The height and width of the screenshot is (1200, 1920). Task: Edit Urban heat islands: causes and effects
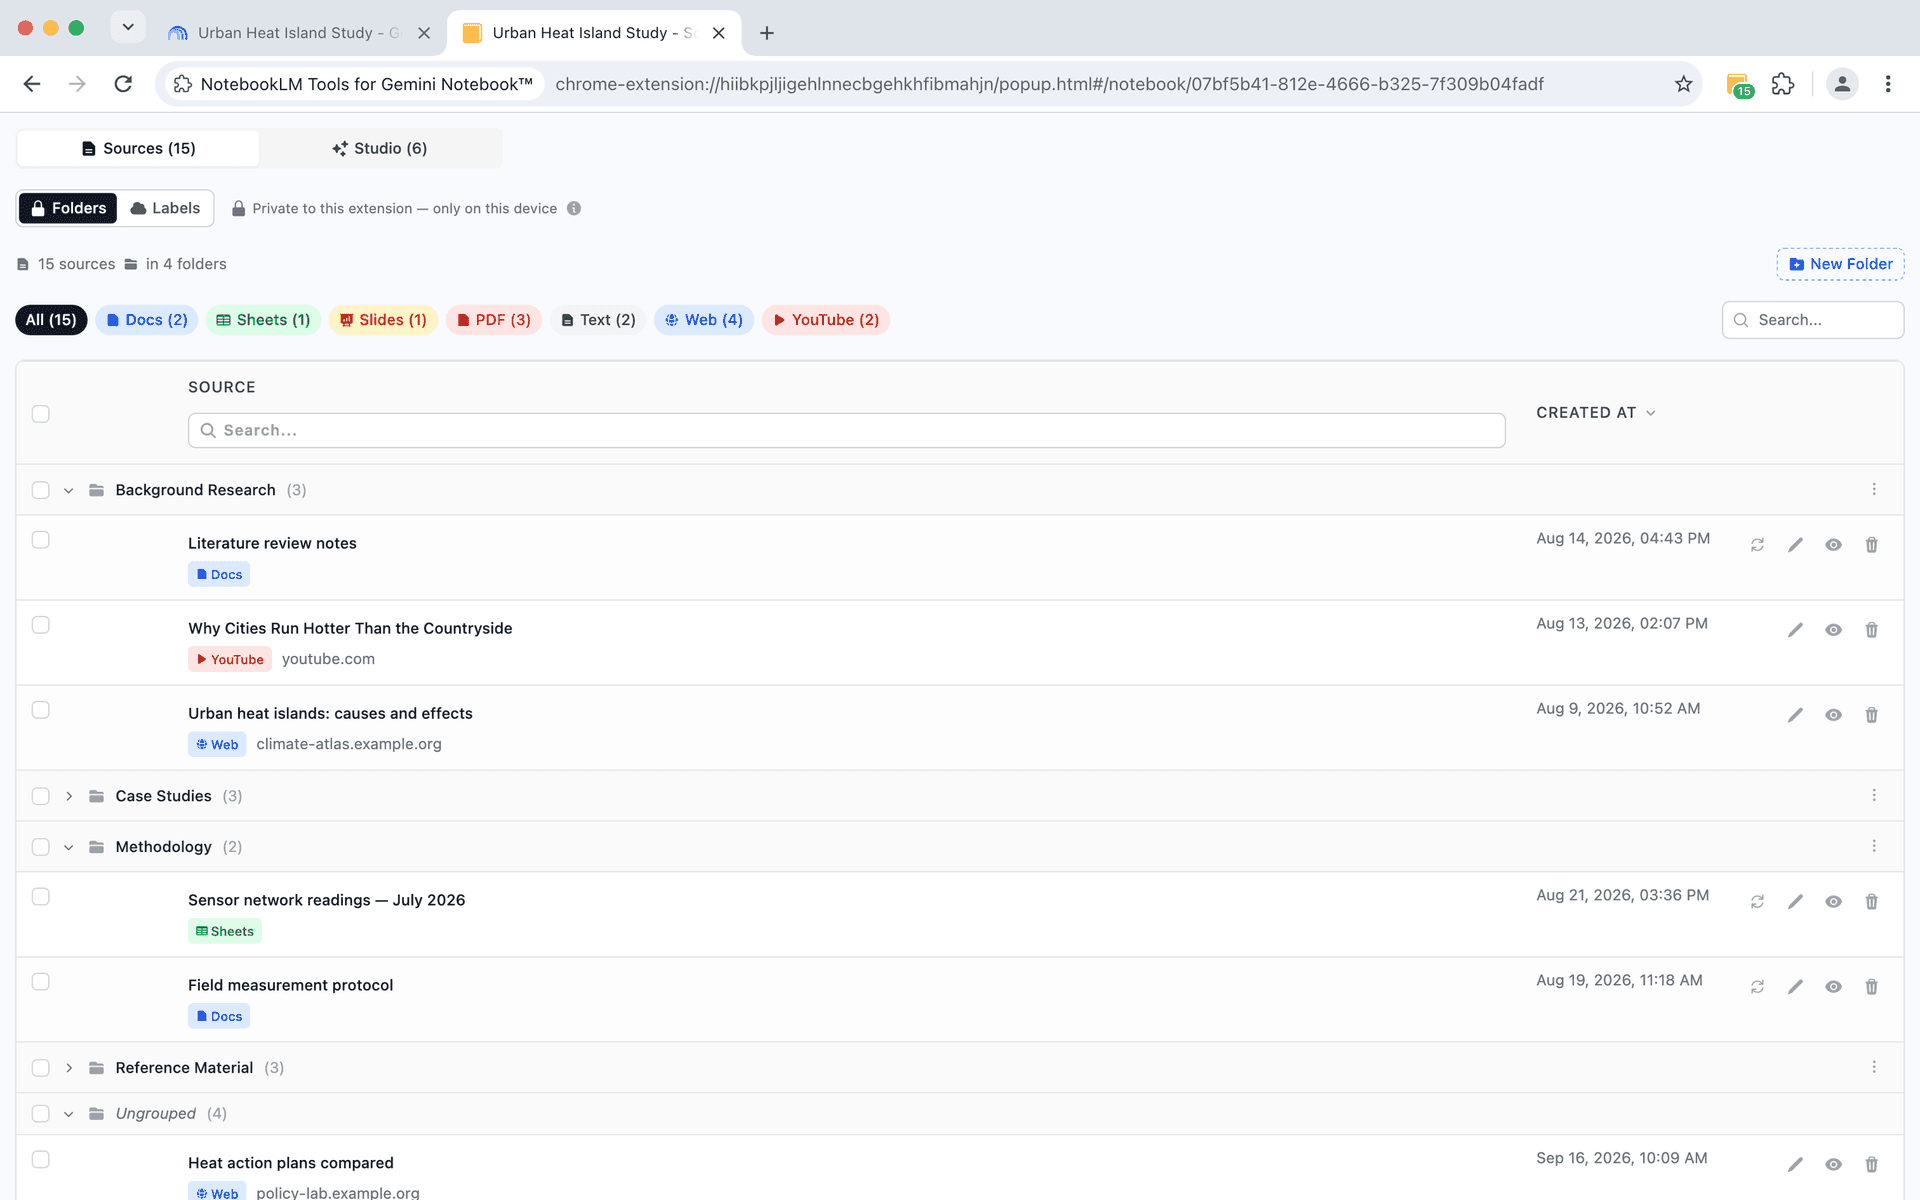coord(1795,715)
